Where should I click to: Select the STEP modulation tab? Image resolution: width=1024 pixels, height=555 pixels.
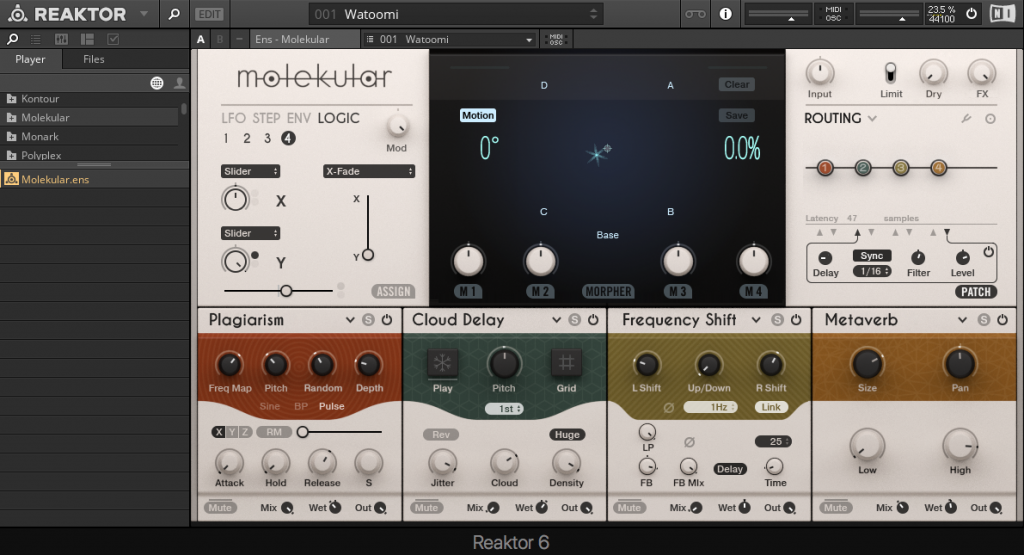[266, 118]
